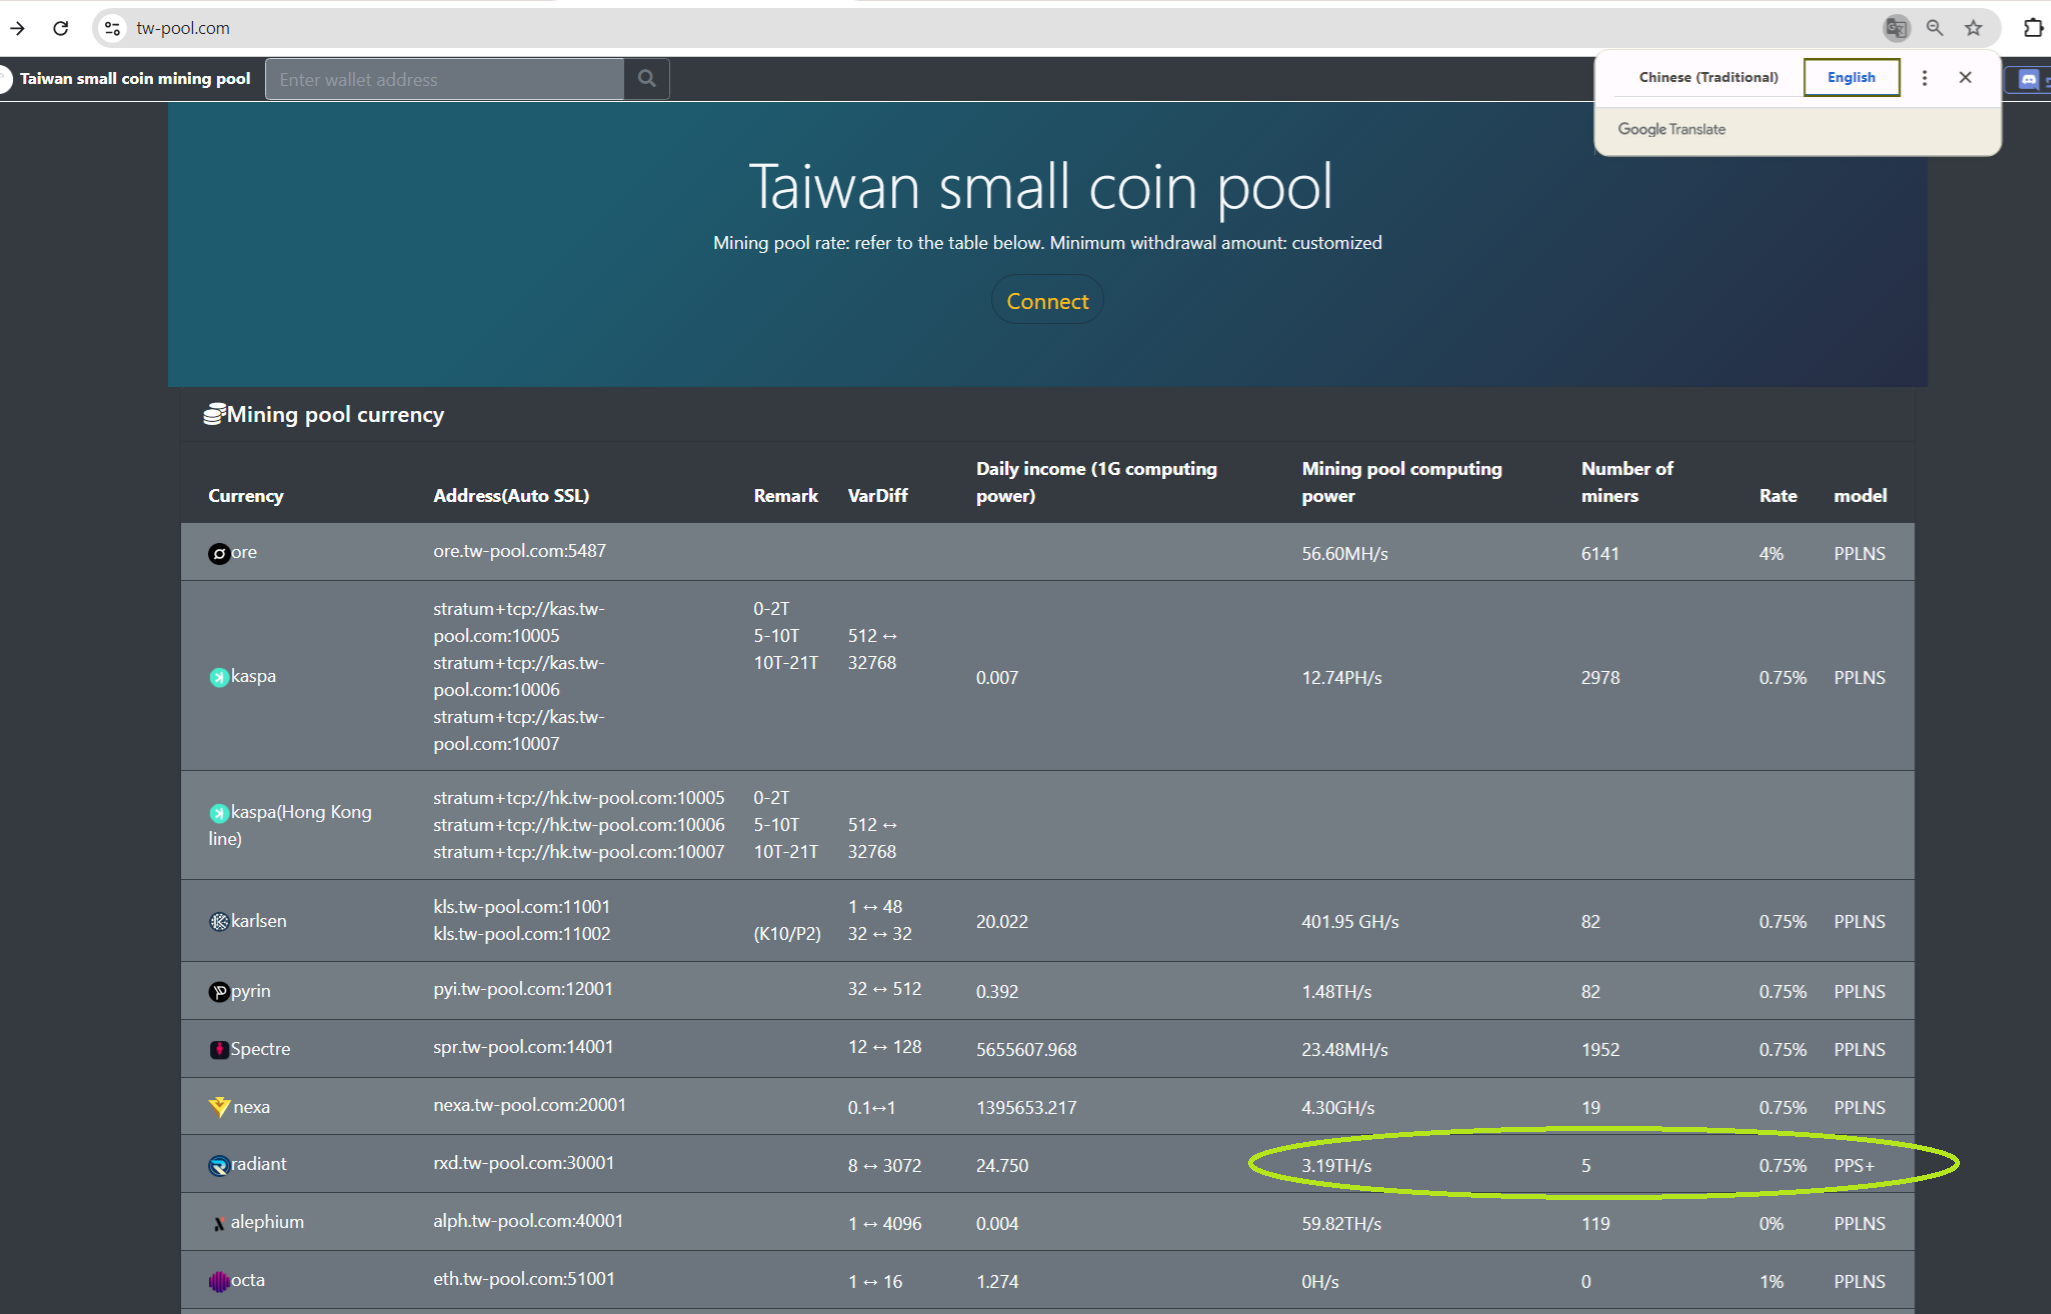
Task: Click the octa coin icon
Action: (x=219, y=1281)
